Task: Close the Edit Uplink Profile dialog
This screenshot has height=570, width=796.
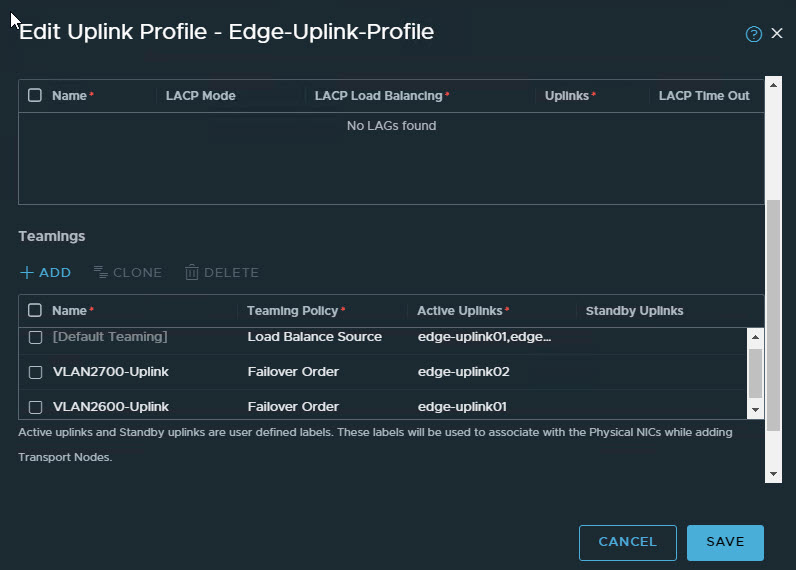Action: 777,34
